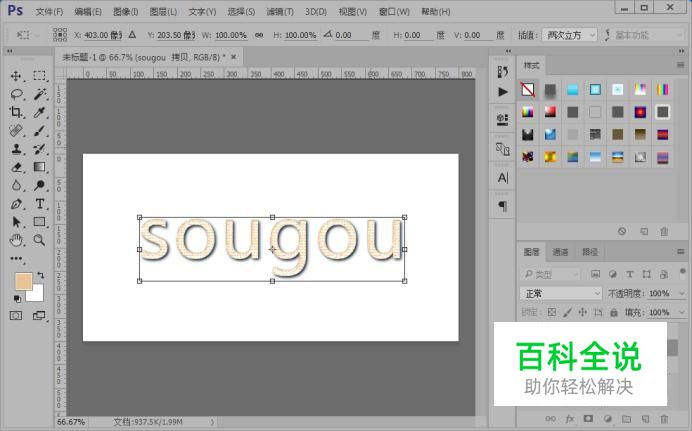Image resolution: width=692 pixels, height=431 pixels.
Task: Open the 图层(L) menu
Action: click(163, 12)
